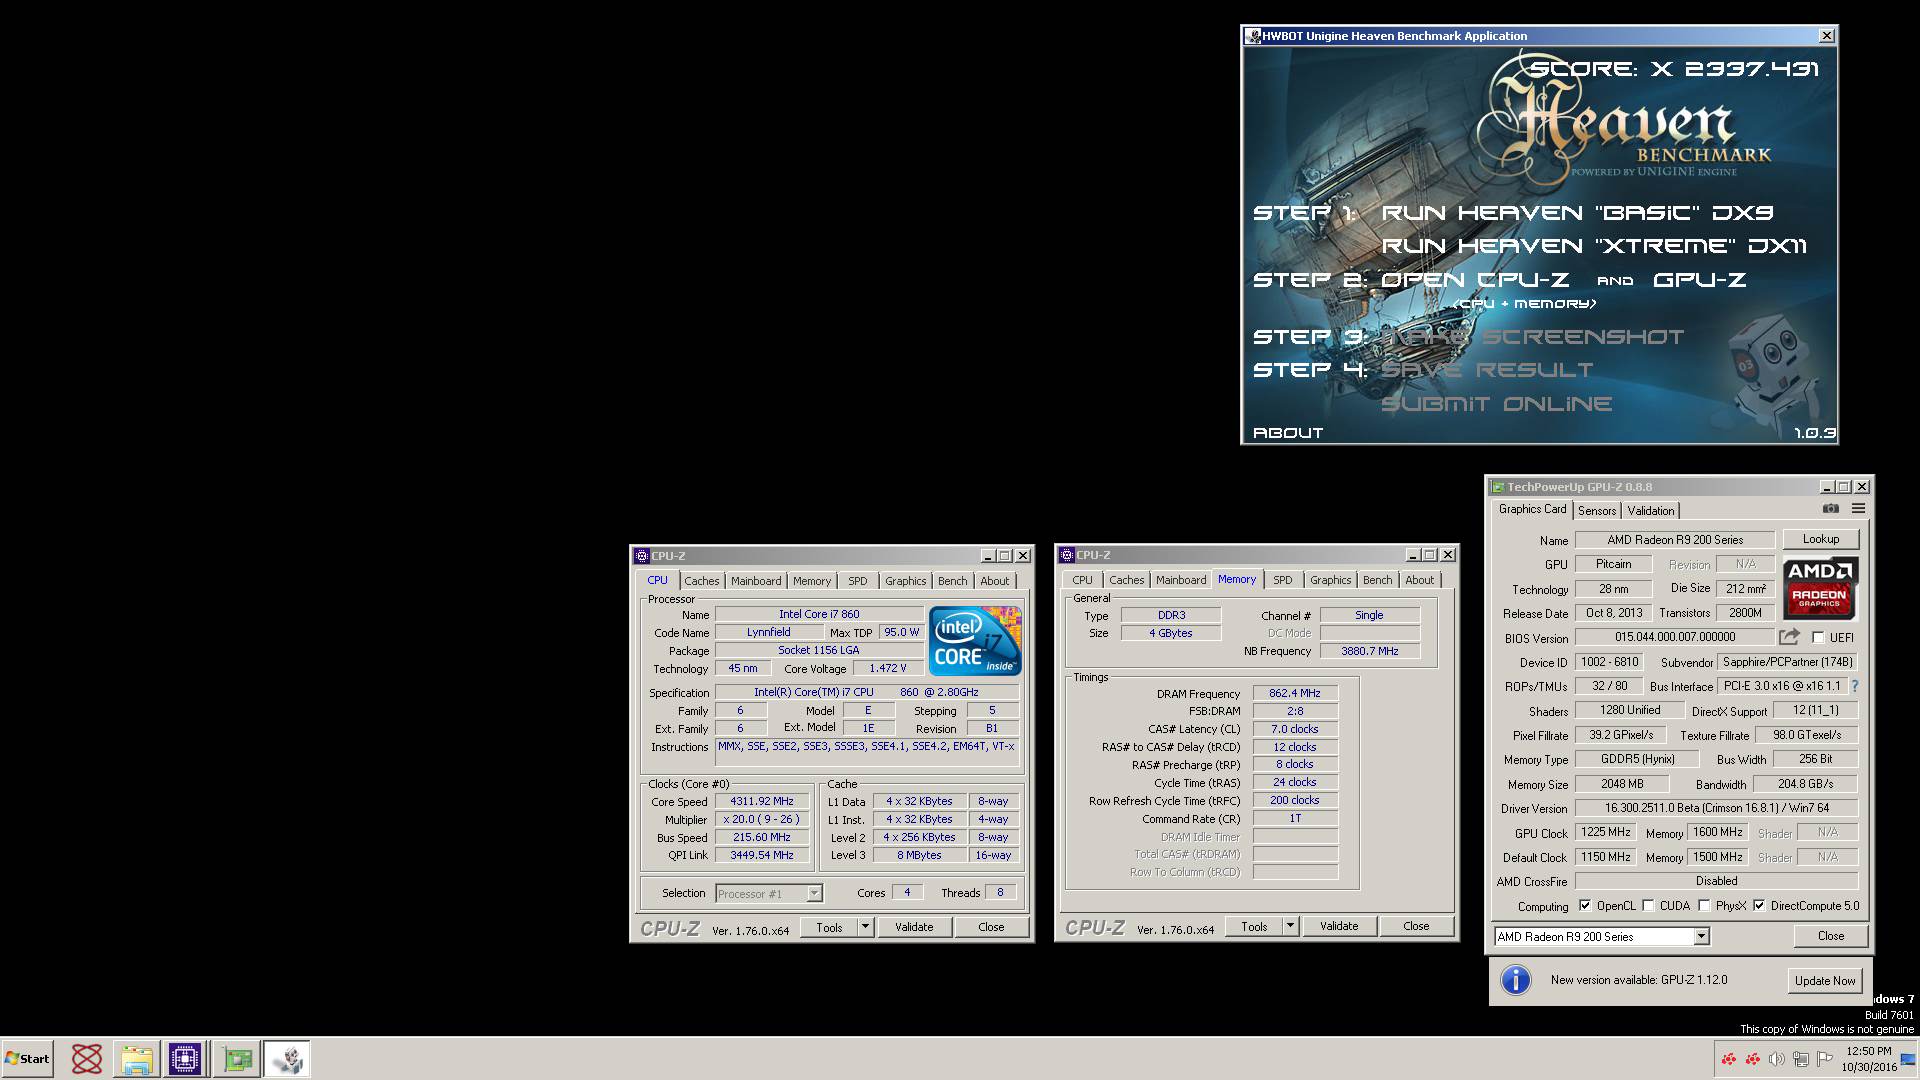Toggle the CUDA checkbox
This screenshot has width=1920, height=1080.
(1648, 906)
